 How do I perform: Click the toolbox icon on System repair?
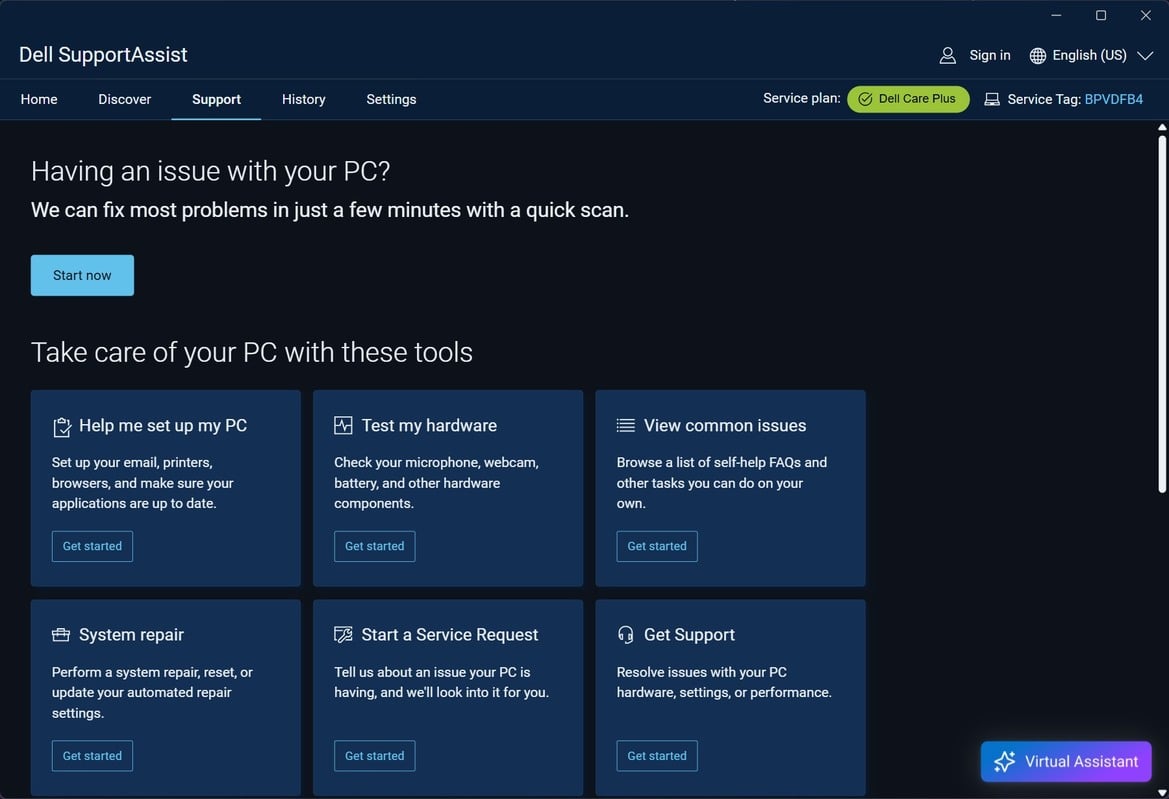60,634
